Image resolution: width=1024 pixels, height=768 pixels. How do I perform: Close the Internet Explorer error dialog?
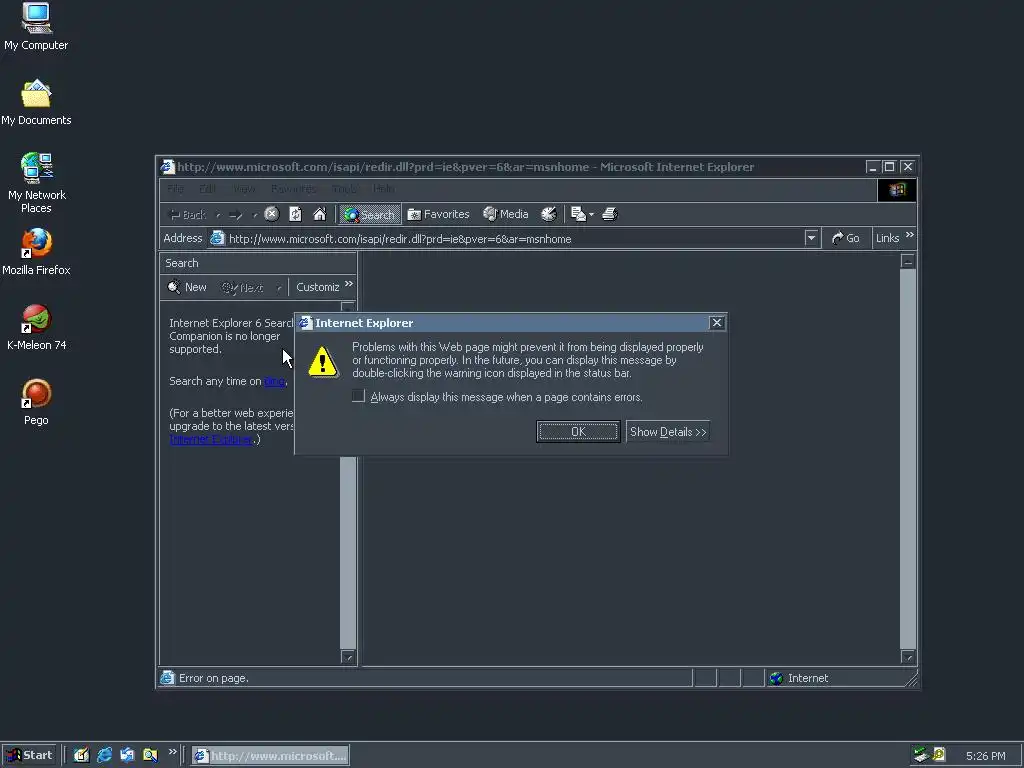(716, 323)
